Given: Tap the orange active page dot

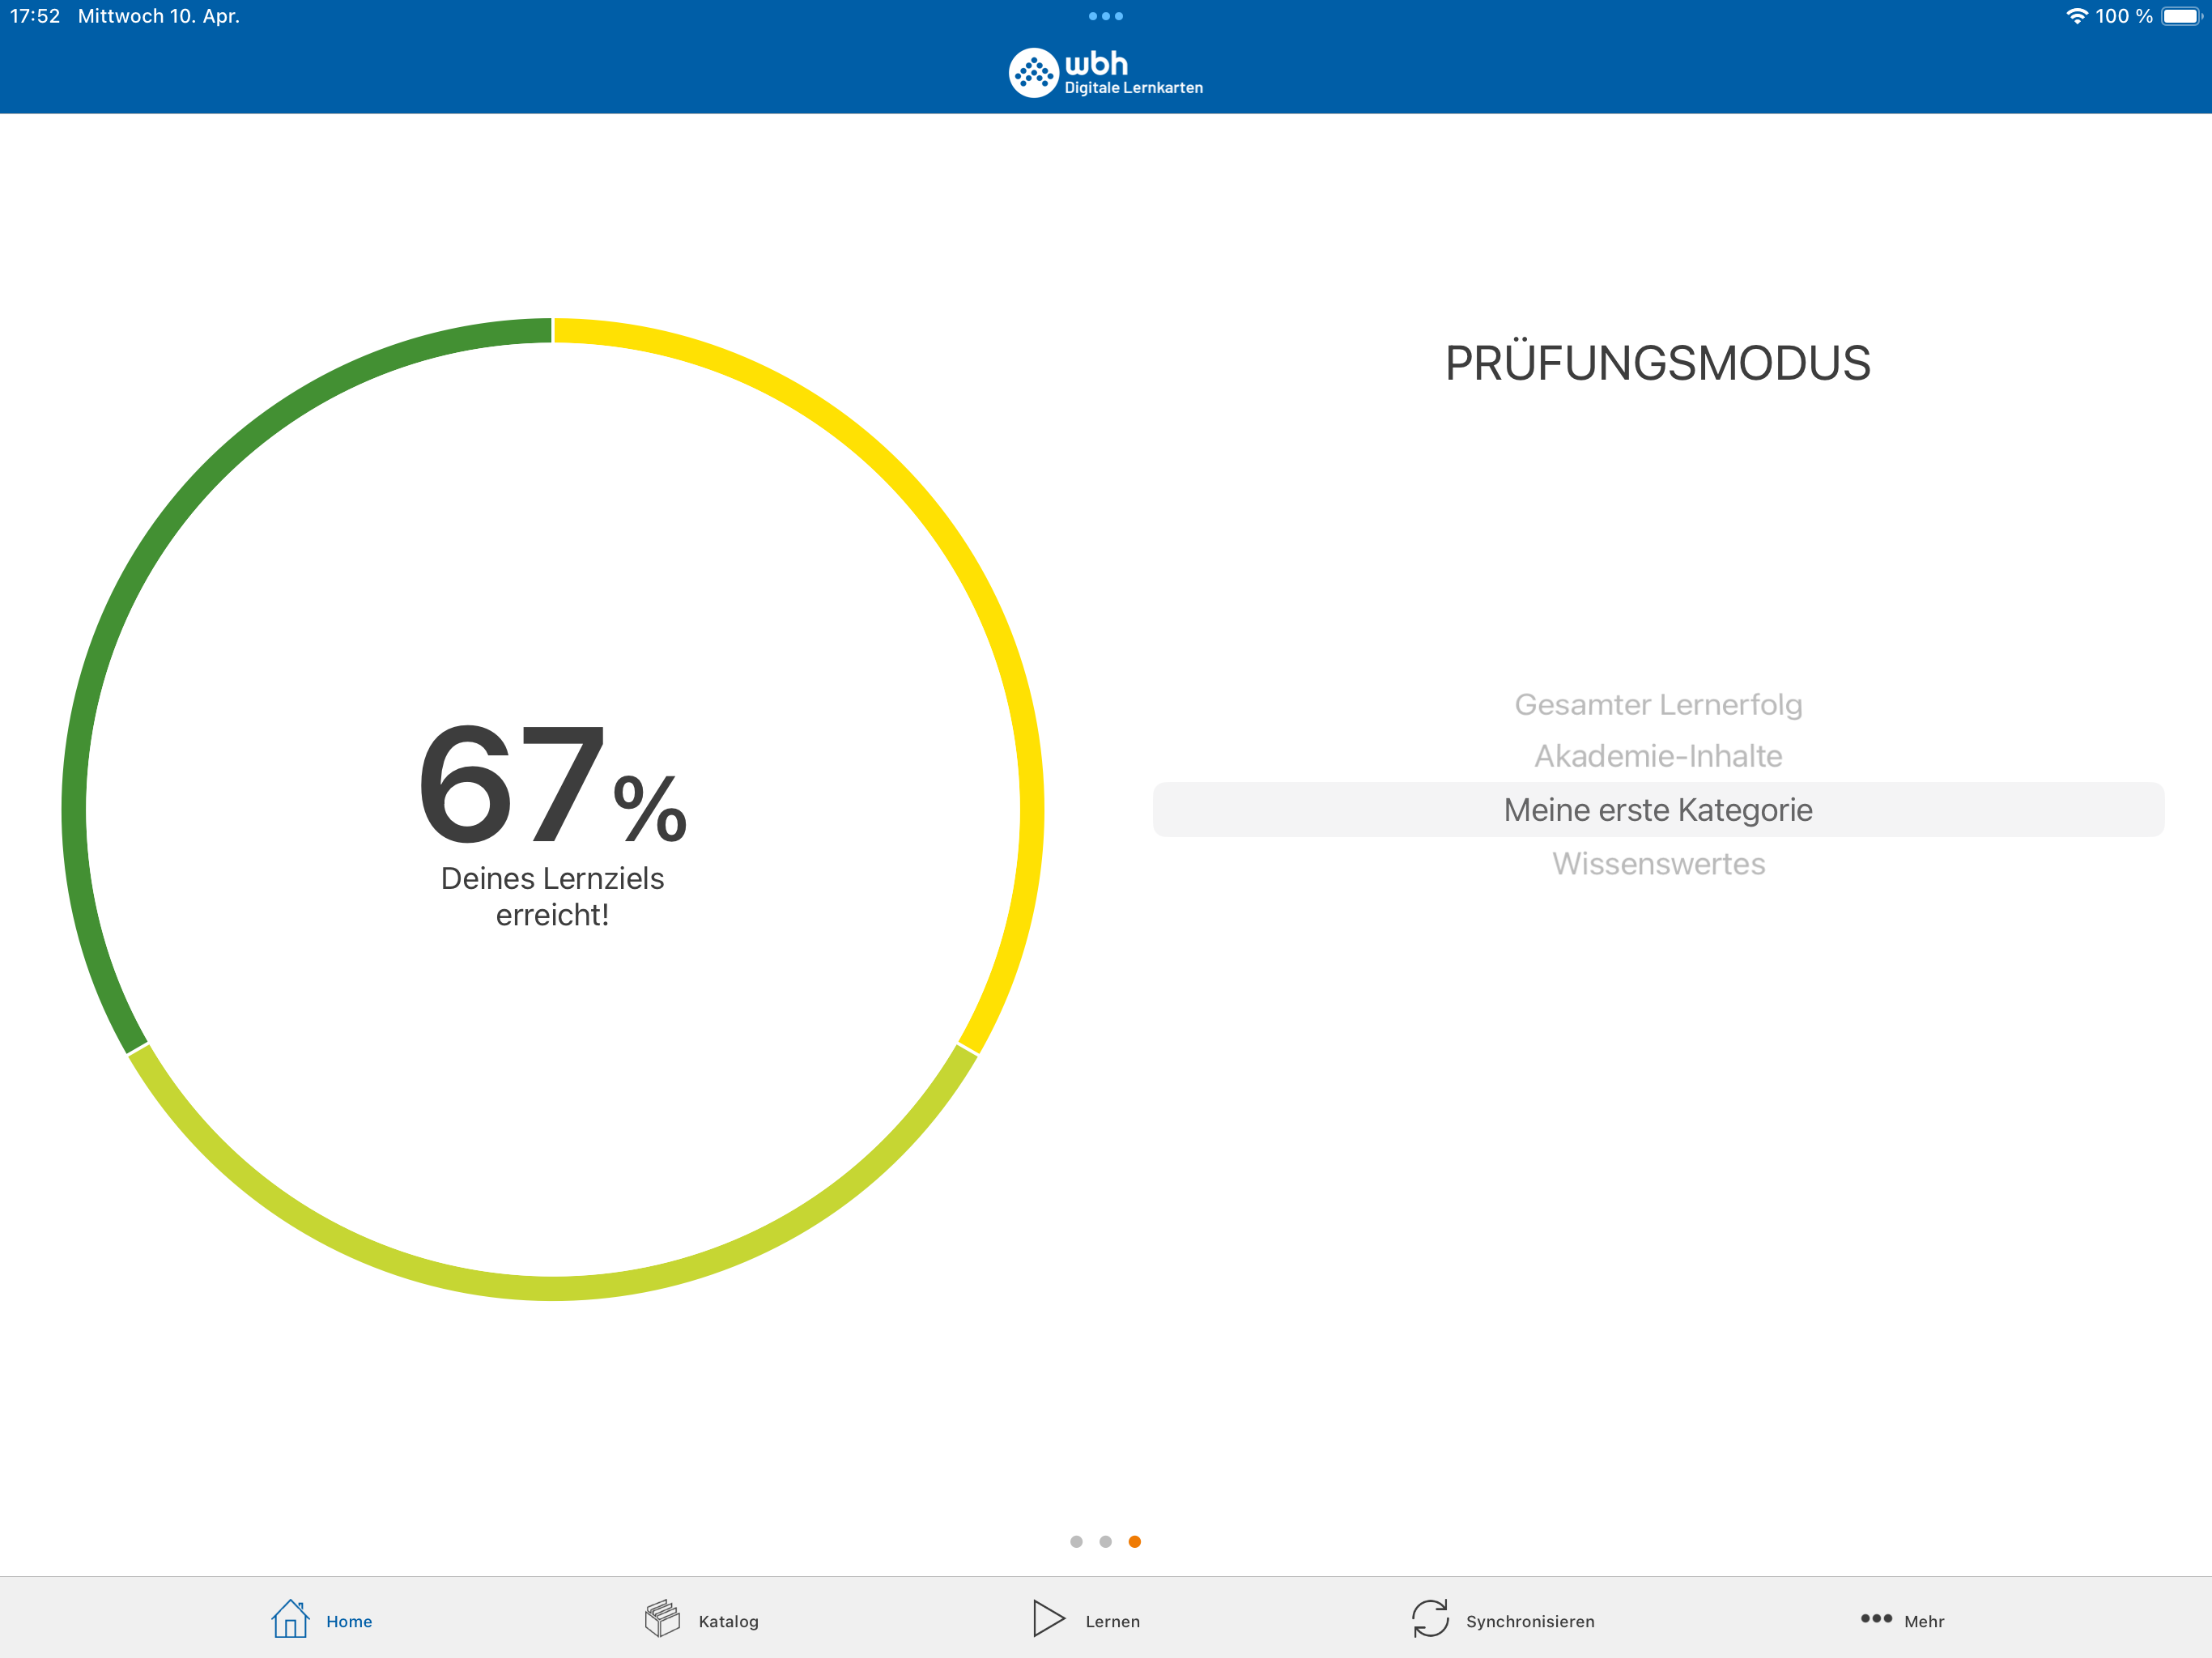Looking at the screenshot, I should pyautogui.click(x=1134, y=1541).
